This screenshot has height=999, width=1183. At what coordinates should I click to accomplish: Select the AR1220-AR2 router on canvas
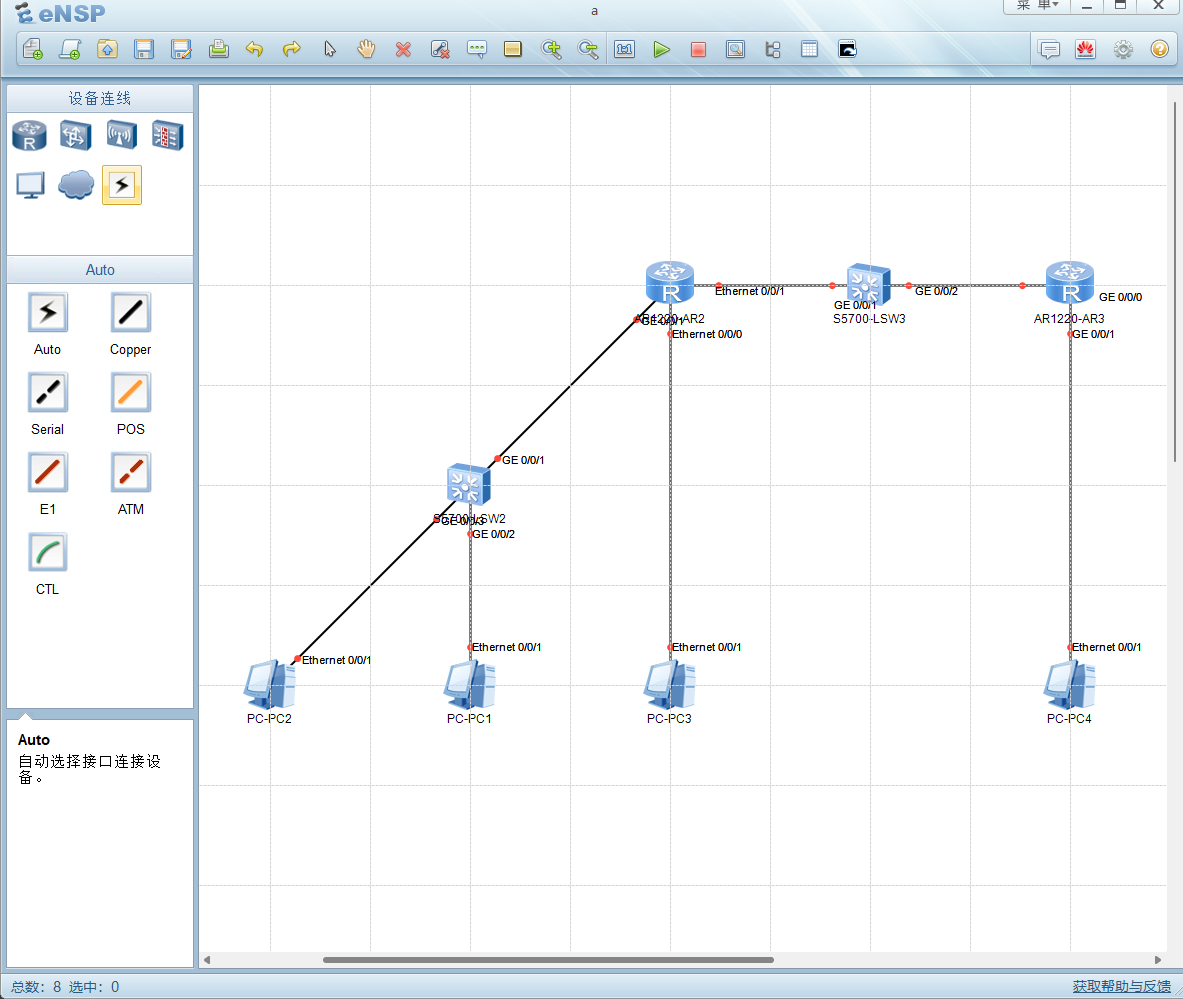[670, 283]
